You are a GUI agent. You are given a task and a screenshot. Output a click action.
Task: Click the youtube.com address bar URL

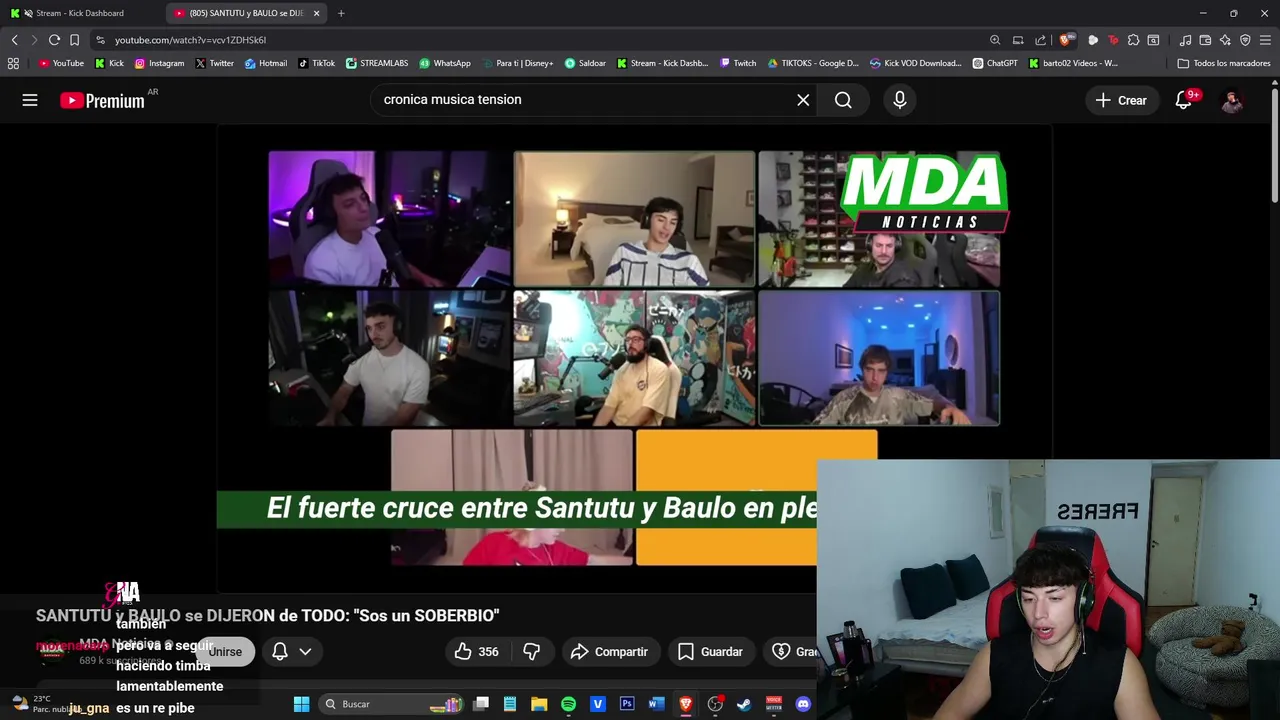coord(190,40)
